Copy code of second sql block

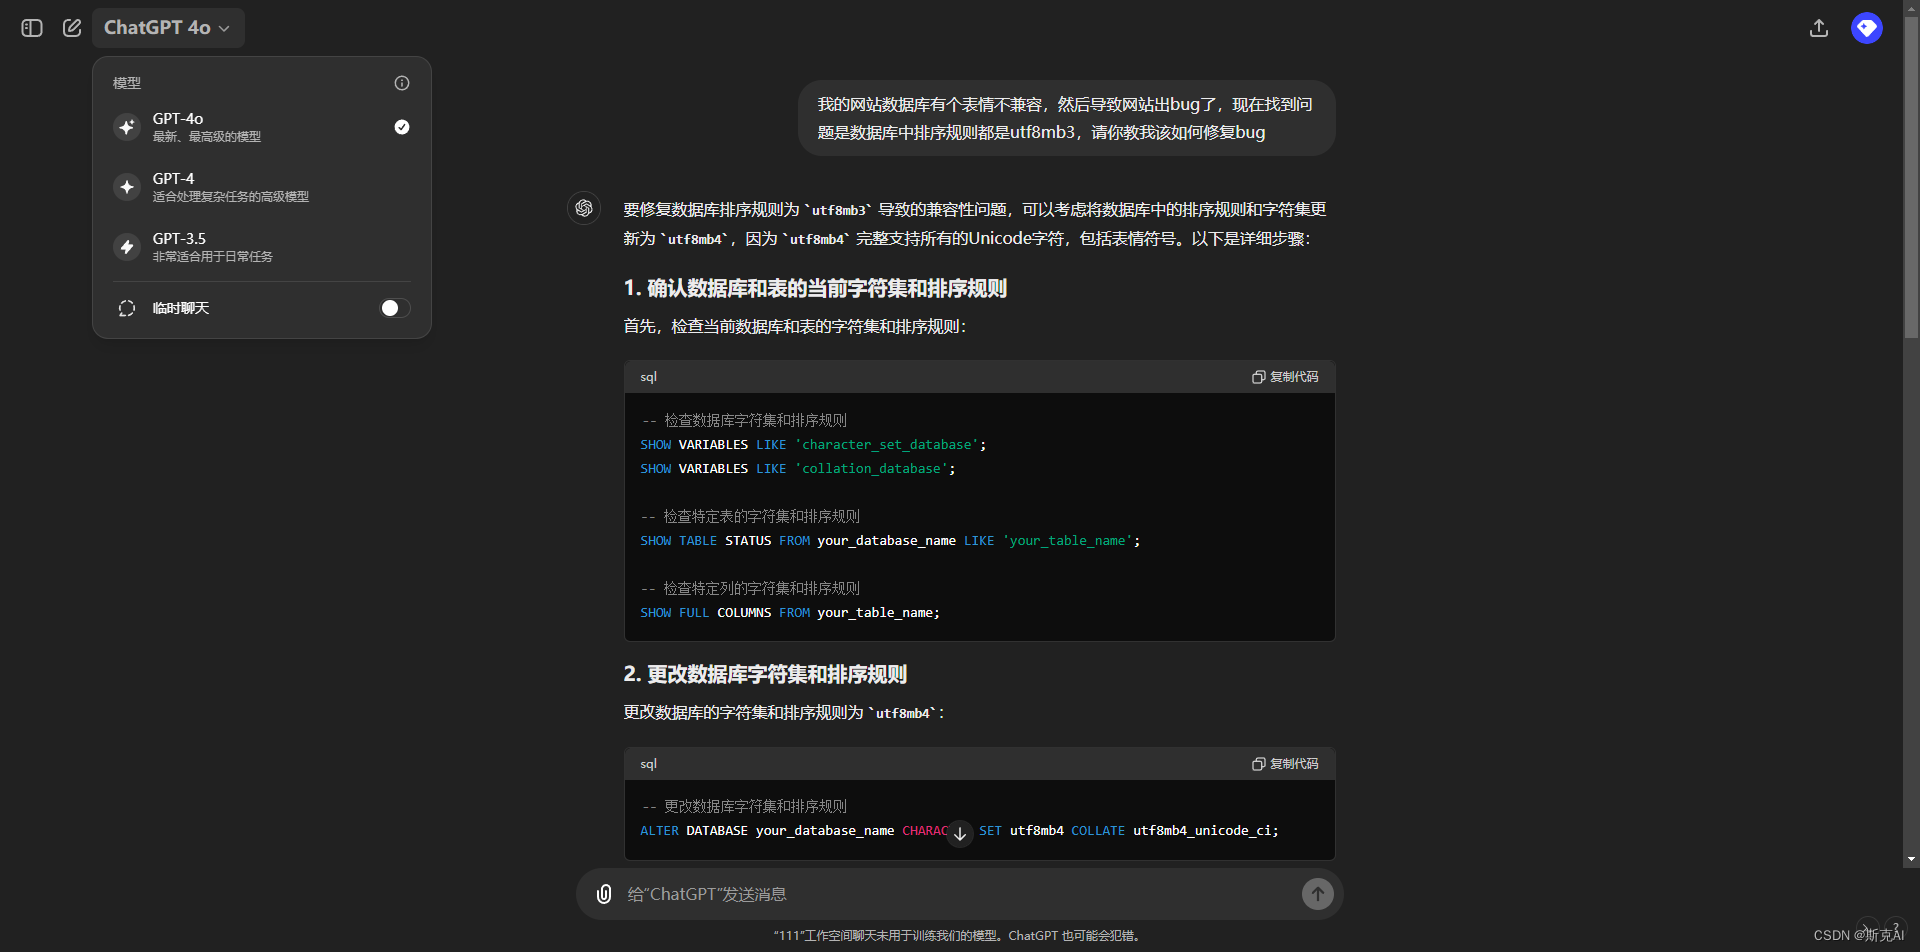tap(1285, 764)
